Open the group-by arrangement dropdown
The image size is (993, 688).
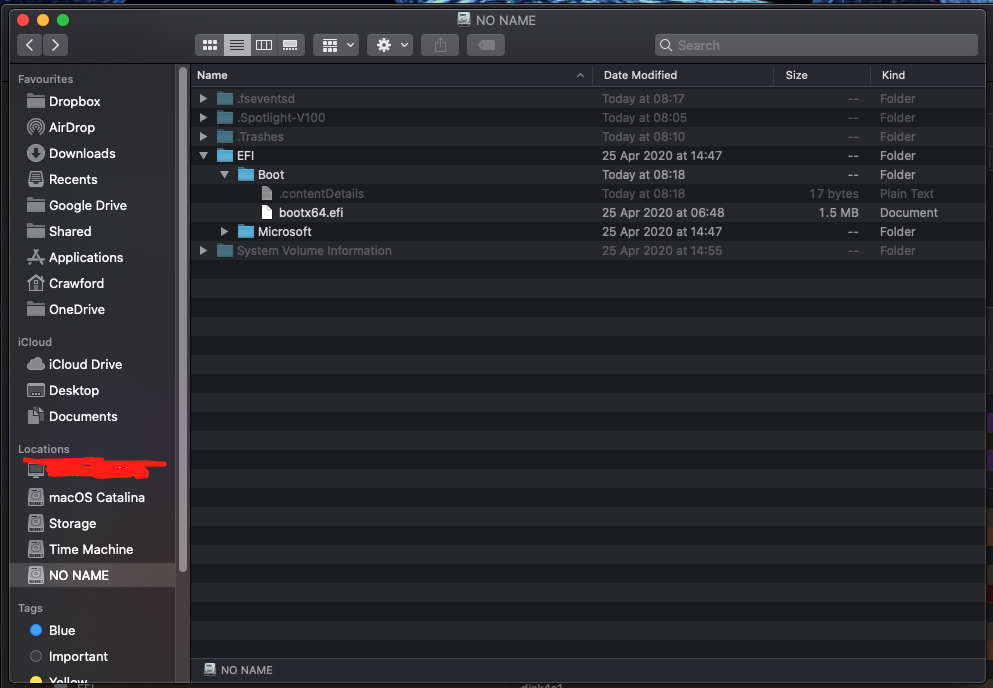(336, 45)
